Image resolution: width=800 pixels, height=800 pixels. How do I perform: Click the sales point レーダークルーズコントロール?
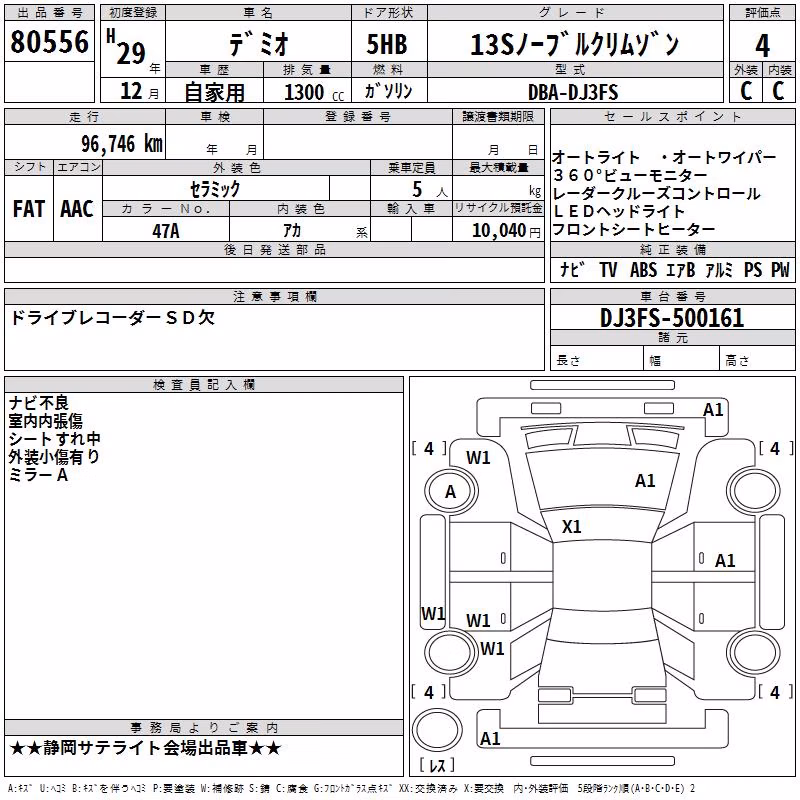657,193
